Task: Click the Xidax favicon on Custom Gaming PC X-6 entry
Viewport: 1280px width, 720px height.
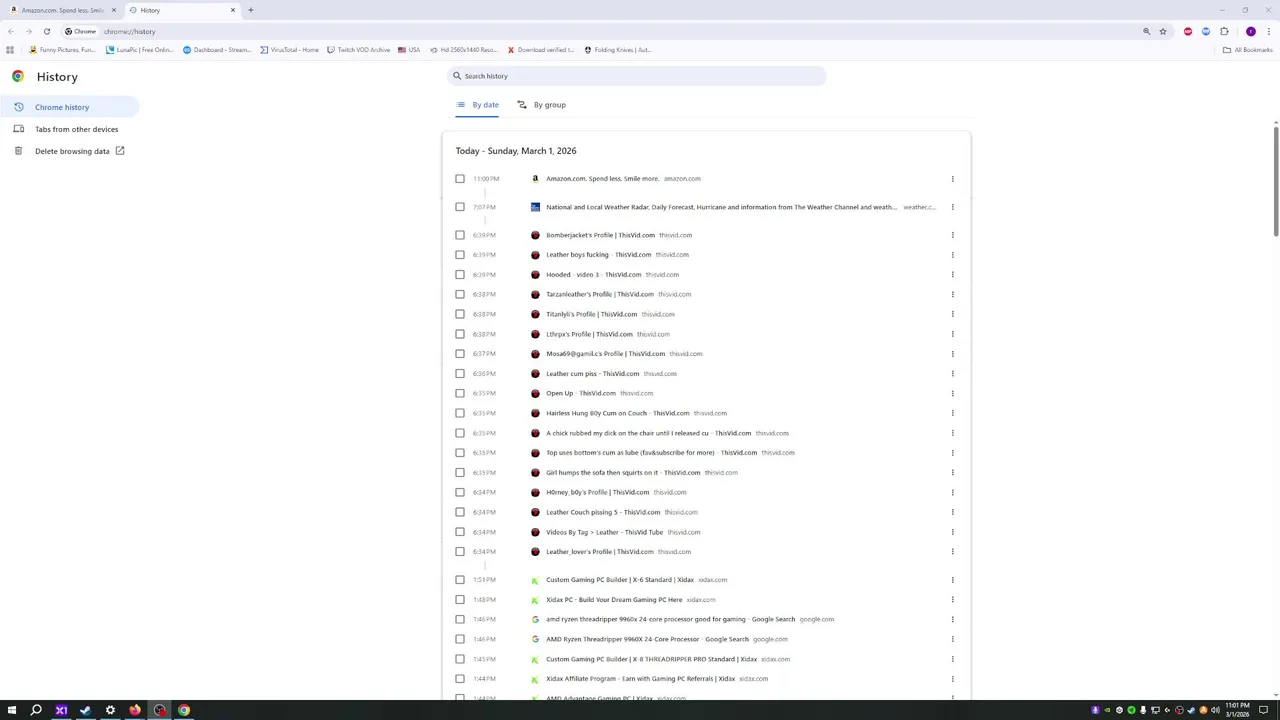Action: tap(535, 580)
